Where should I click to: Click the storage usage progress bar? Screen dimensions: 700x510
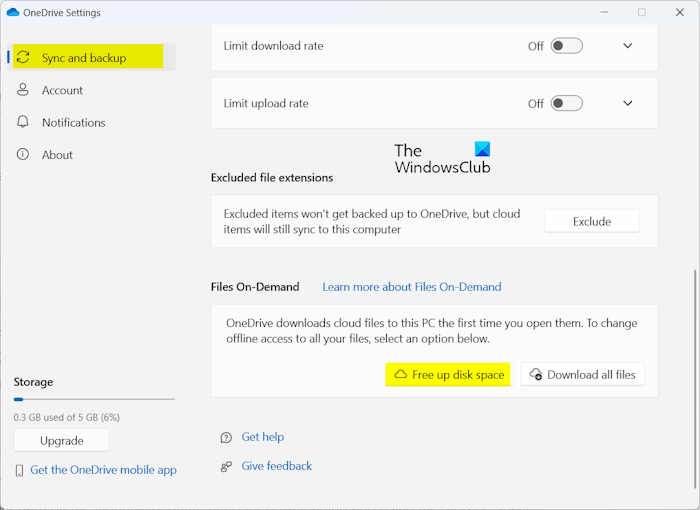tap(94, 399)
